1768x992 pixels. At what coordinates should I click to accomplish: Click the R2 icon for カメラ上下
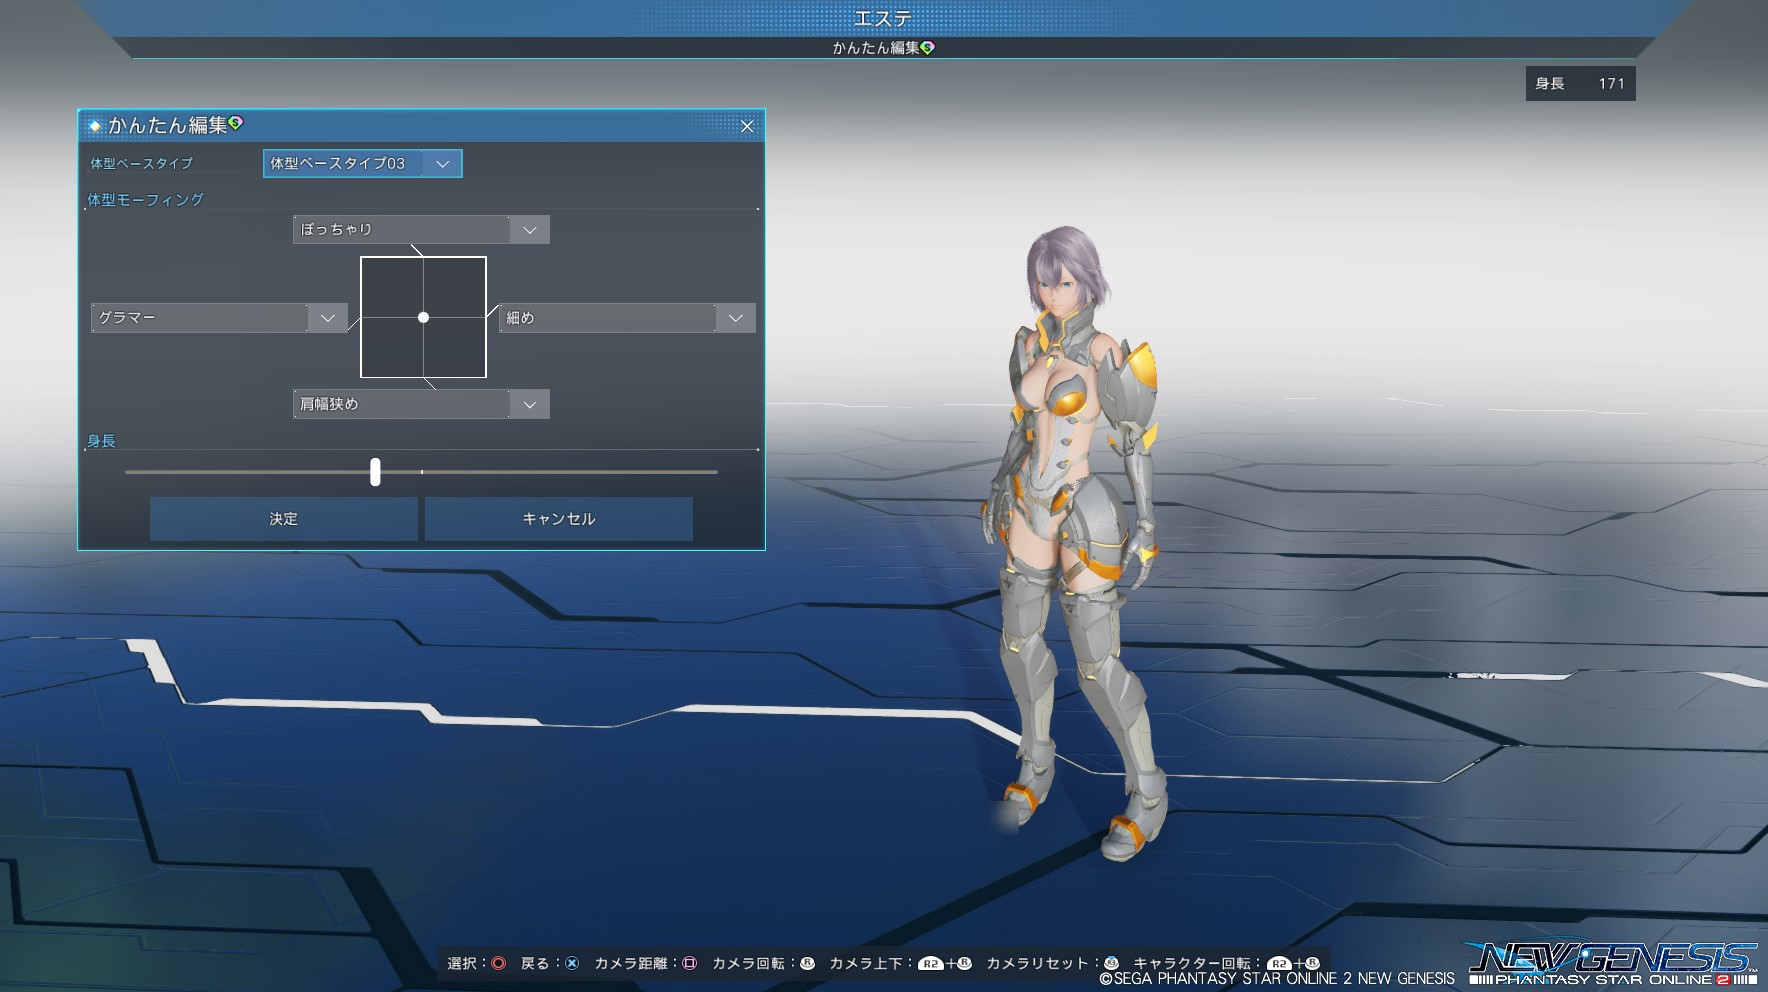click(x=931, y=963)
